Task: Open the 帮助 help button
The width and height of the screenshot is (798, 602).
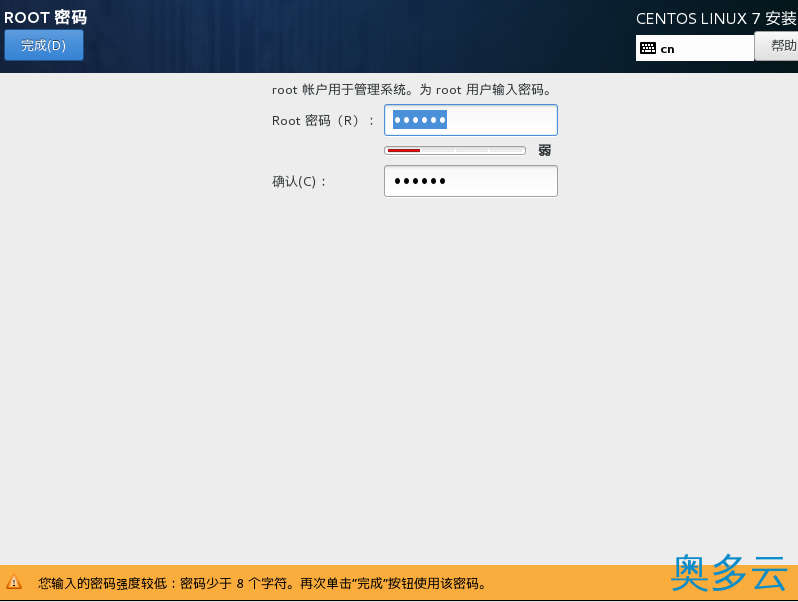Action: tap(777, 46)
